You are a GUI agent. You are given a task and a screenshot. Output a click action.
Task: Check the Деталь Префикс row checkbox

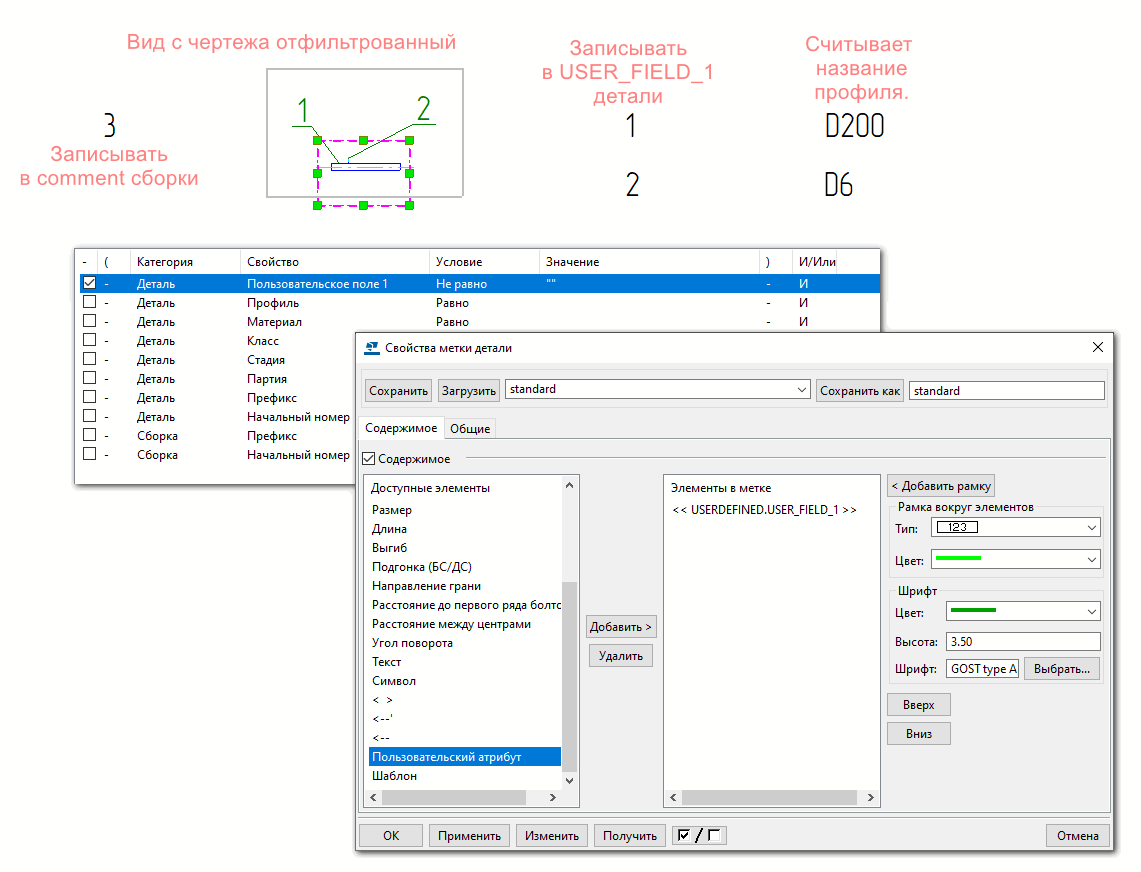coord(89,396)
